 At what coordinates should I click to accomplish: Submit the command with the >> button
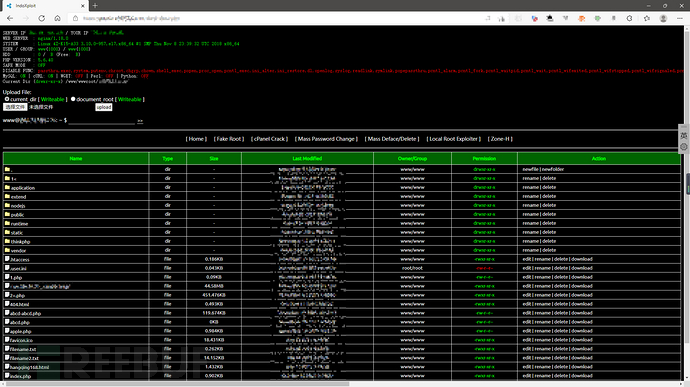tap(140, 121)
